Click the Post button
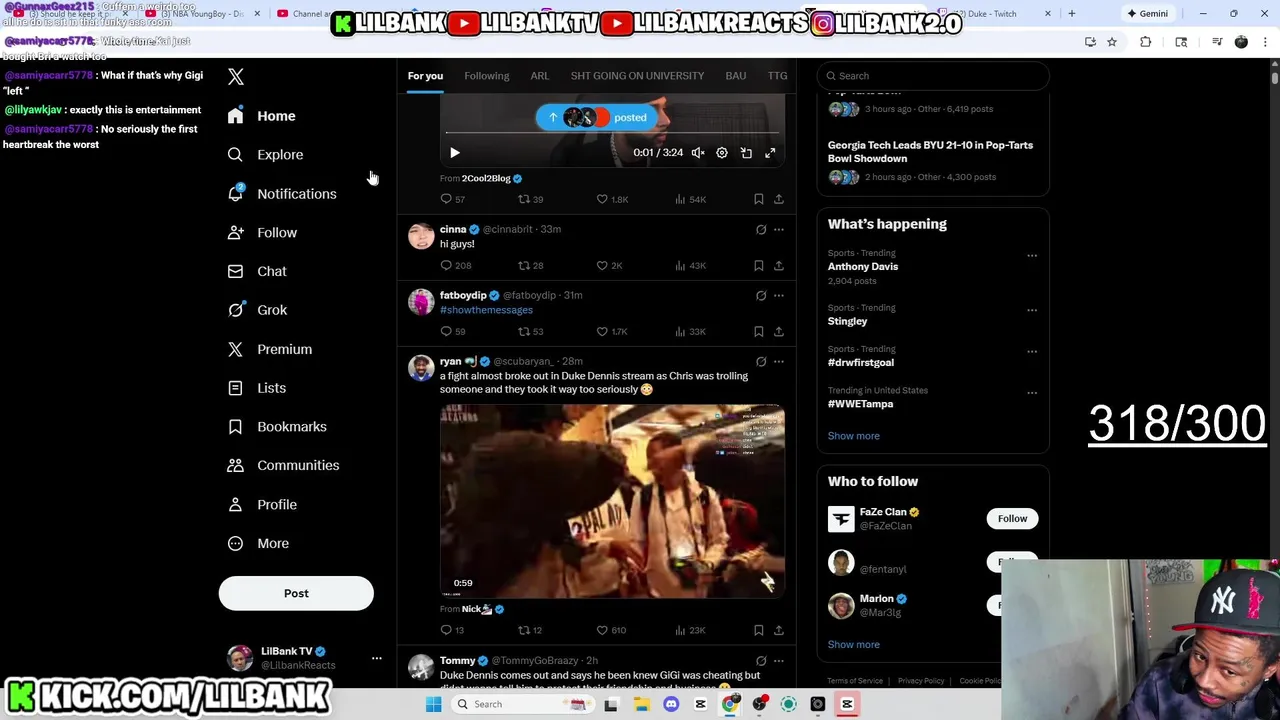The image size is (1280, 720). tap(296, 593)
